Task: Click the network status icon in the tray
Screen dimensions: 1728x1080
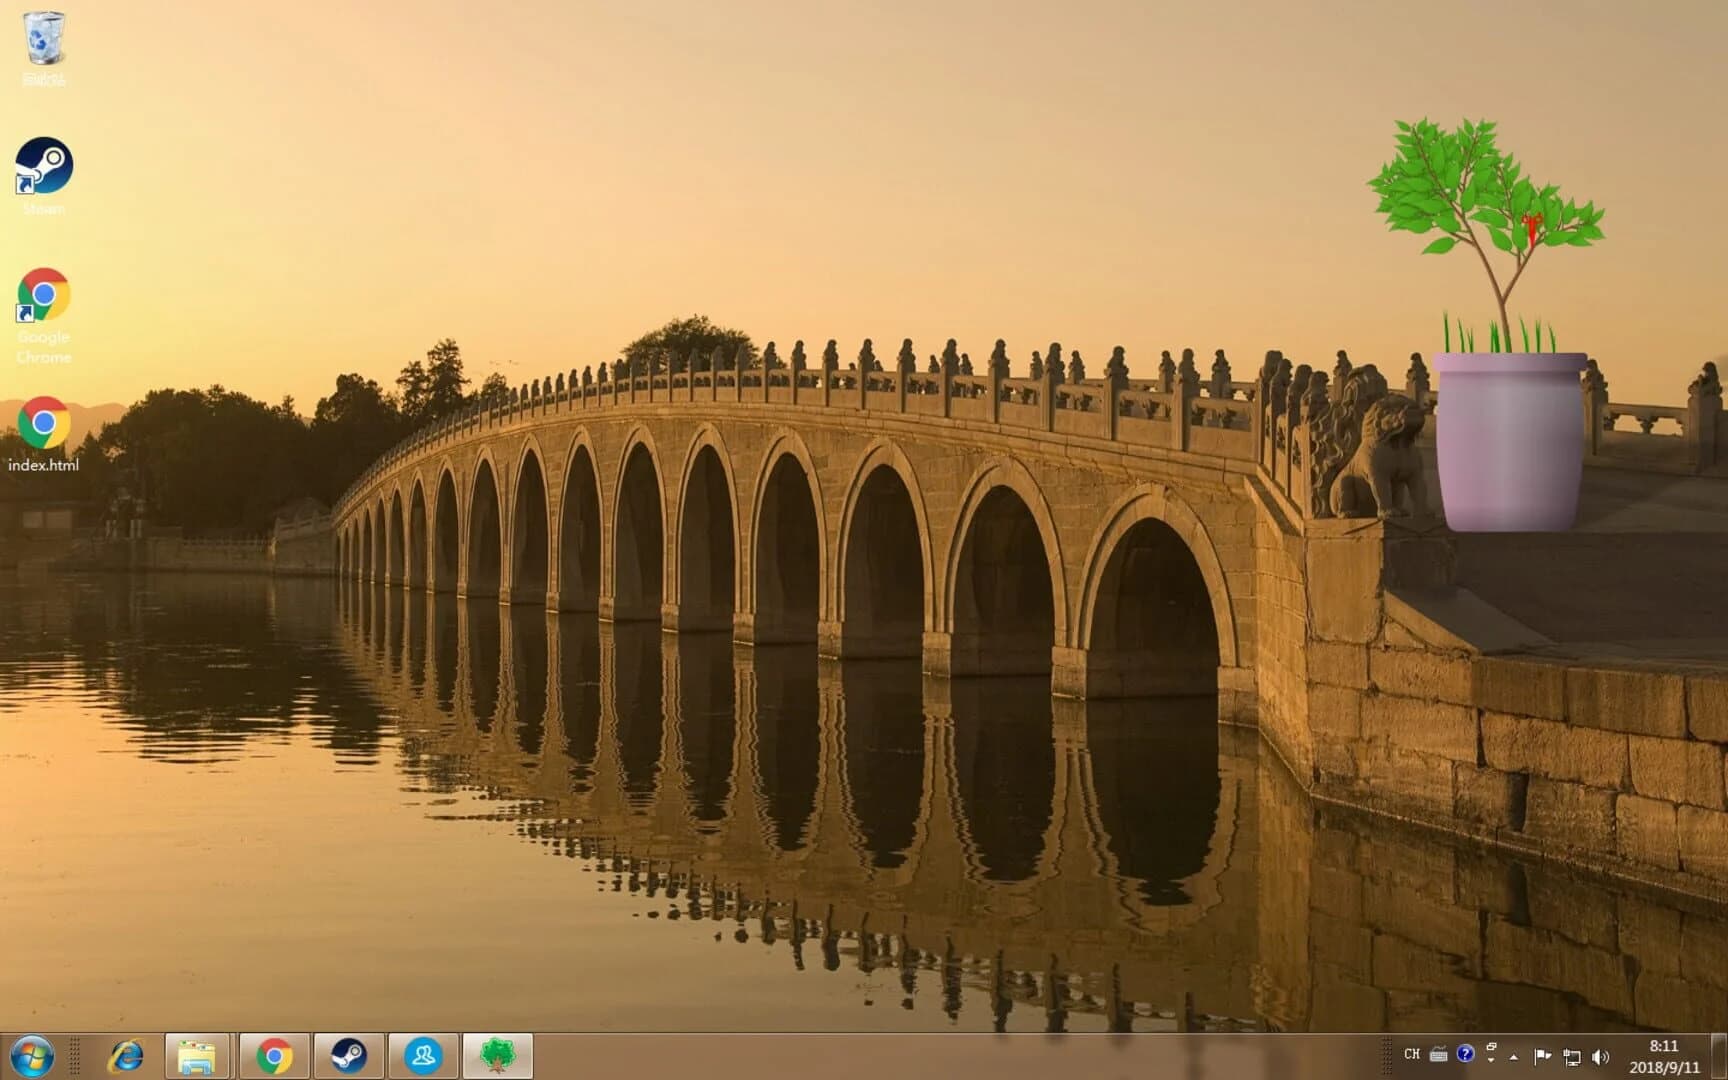Action: tap(1571, 1054)
